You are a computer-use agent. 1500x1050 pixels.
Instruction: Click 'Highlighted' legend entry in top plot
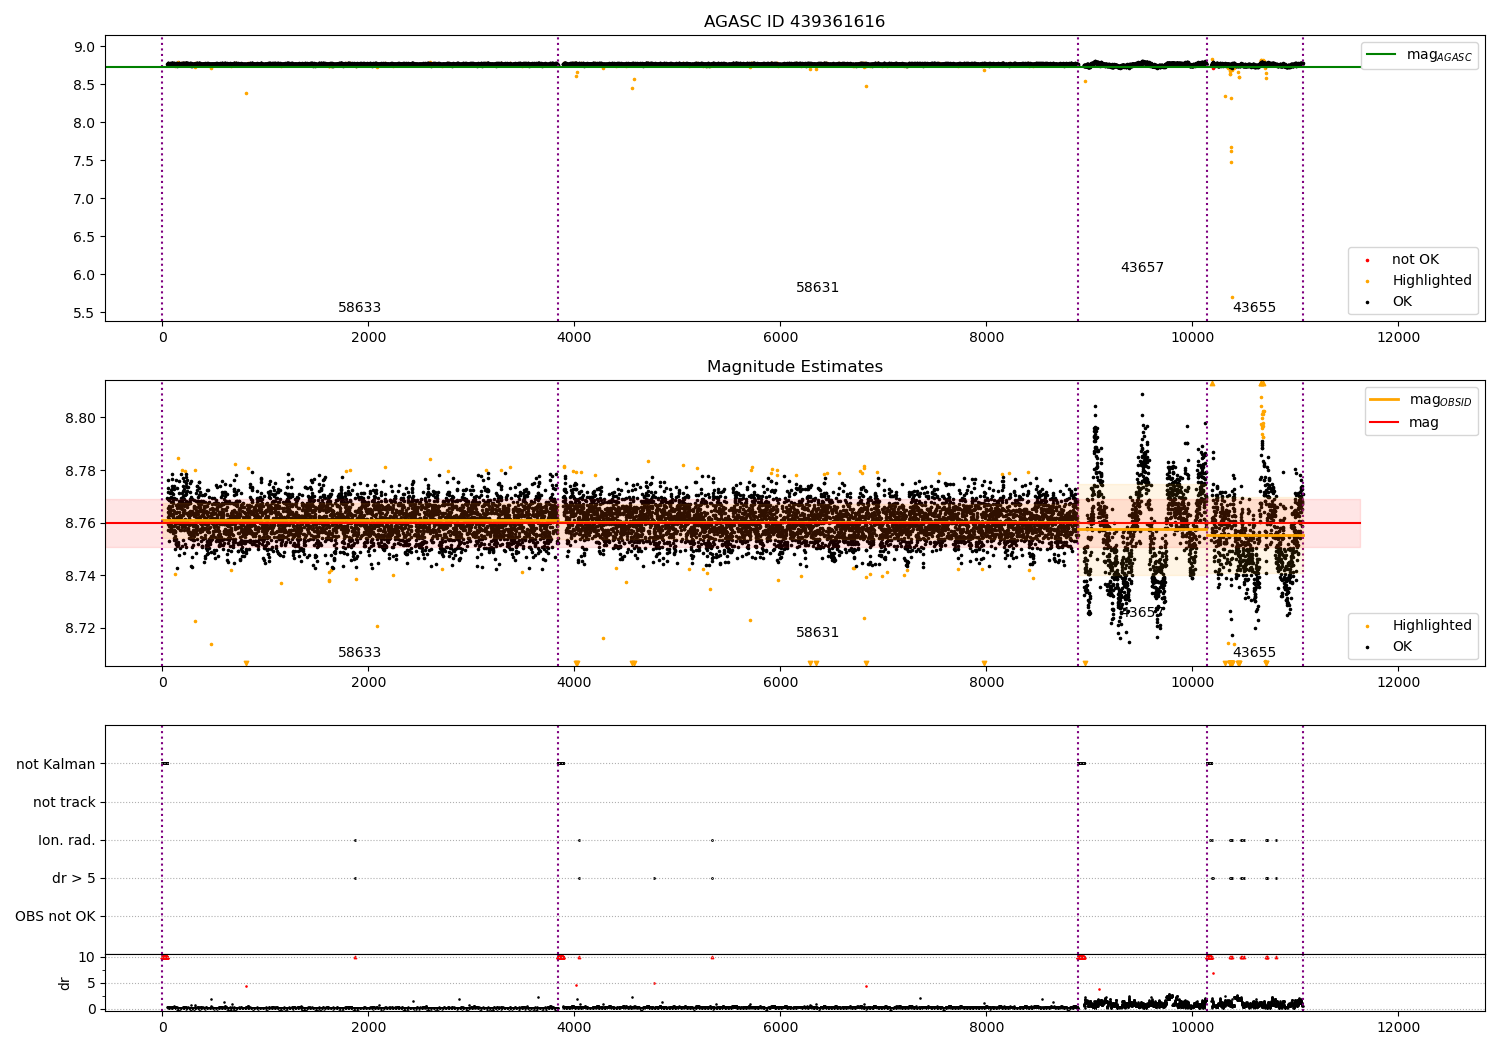(1420, 281)
